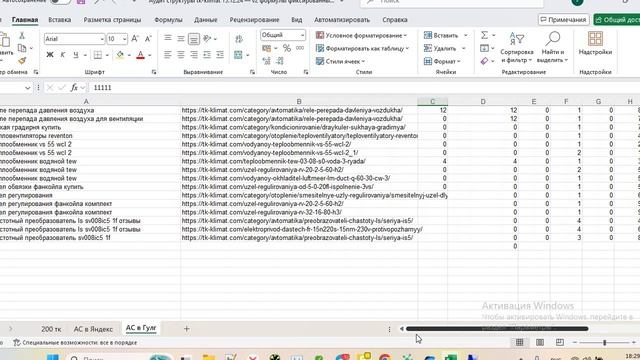The height and width of the screenshot is (360, 640).
Task: Click the Copy icon in clipboard group
Action: 22,48
